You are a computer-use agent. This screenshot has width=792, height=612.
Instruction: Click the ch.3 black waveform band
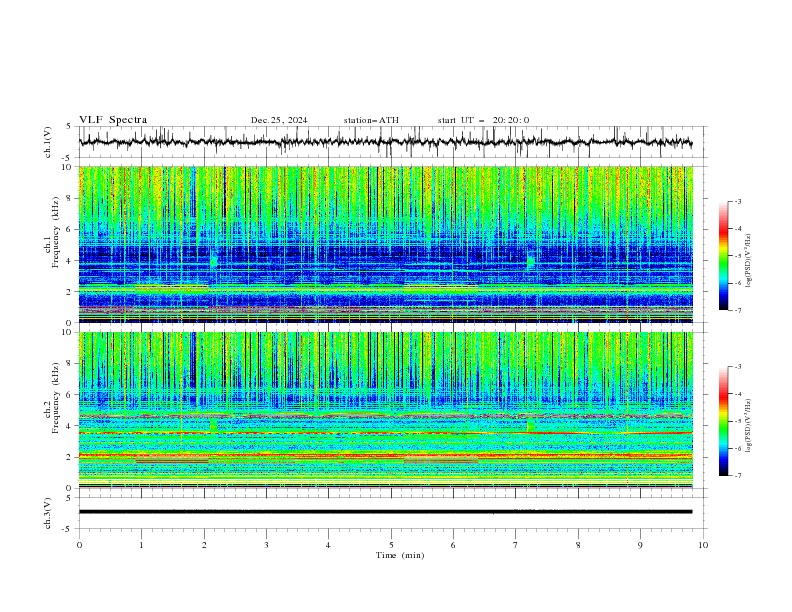[385, 512]
